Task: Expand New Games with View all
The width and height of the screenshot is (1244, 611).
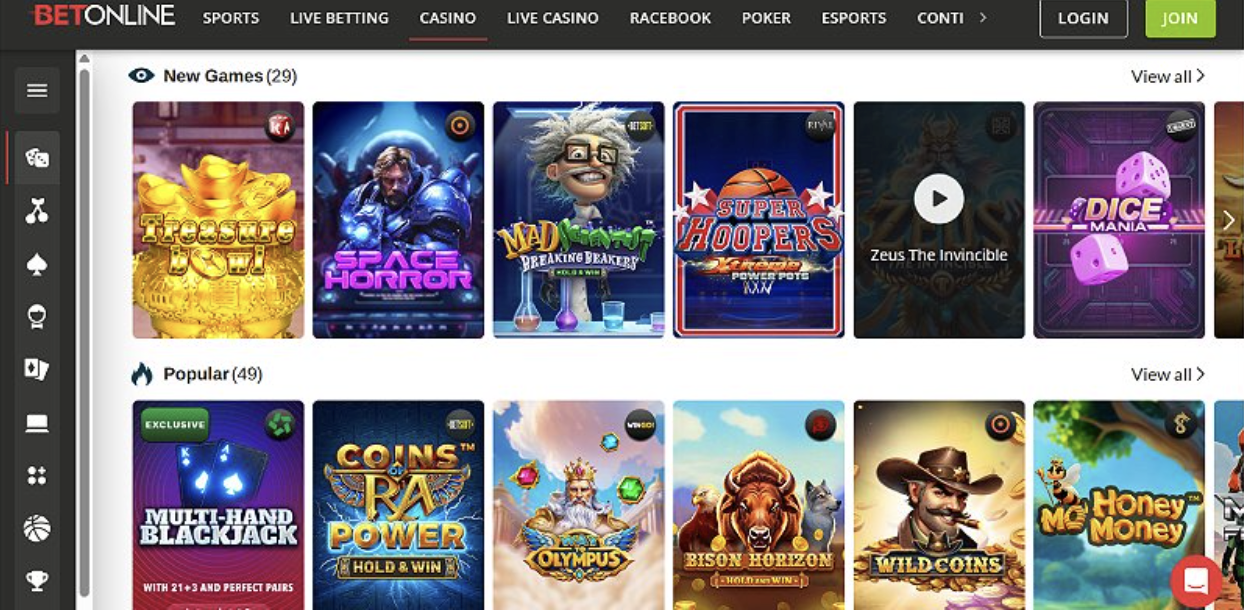Action: (1168, 76)
